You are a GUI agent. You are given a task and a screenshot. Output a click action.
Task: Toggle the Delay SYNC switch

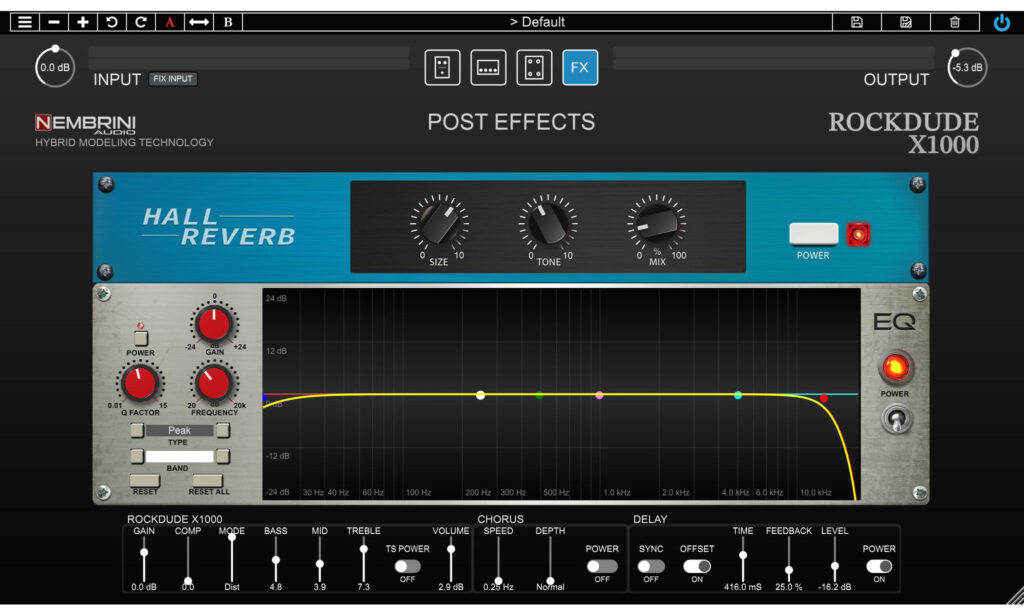[651, 566]
